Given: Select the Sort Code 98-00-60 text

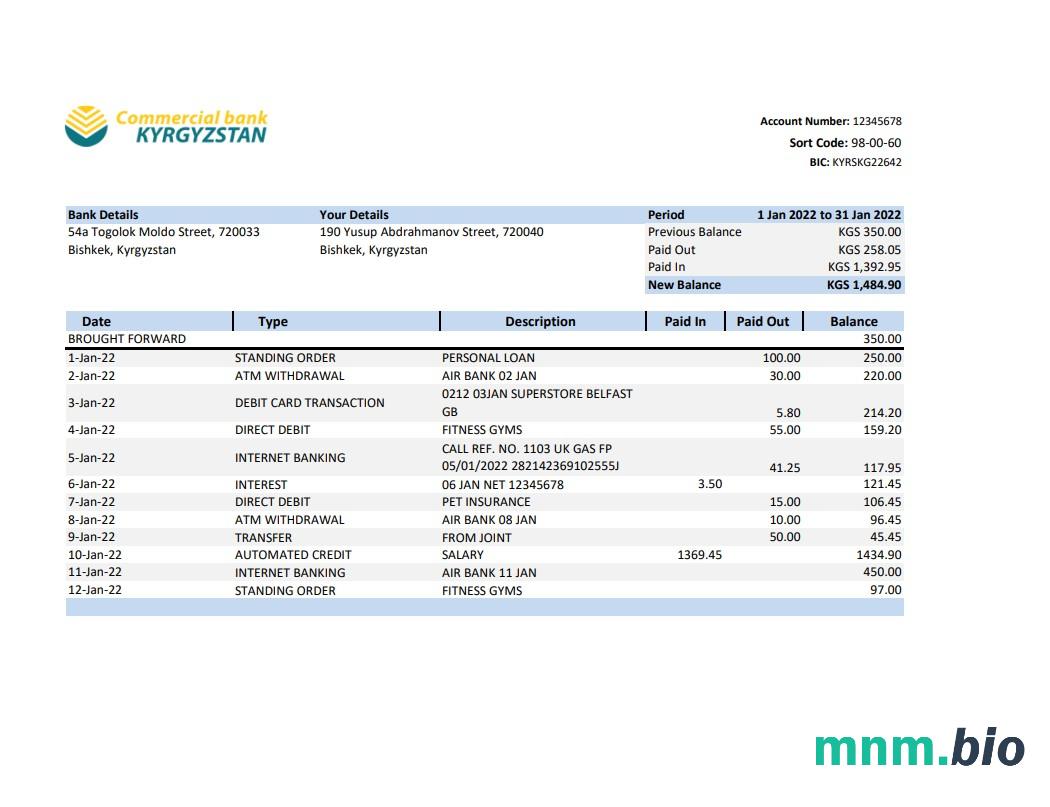Looking at the screenshot, I should [x=845, y=143].
